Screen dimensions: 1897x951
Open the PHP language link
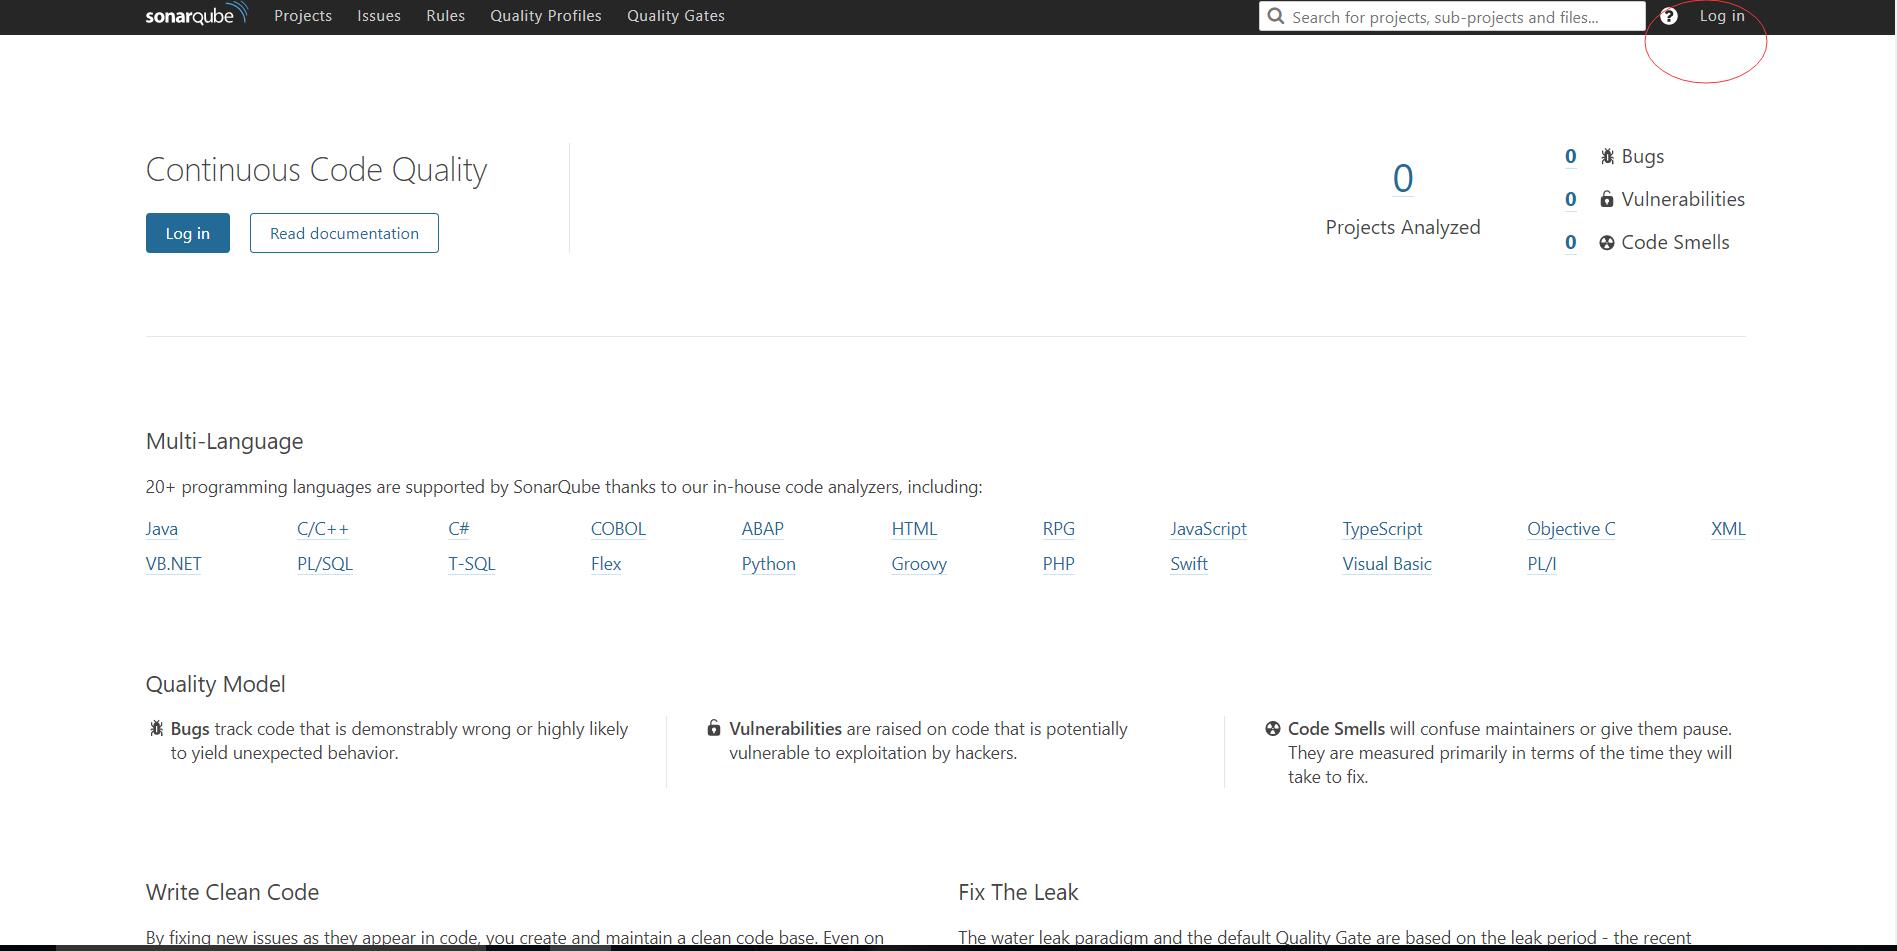1059,564
